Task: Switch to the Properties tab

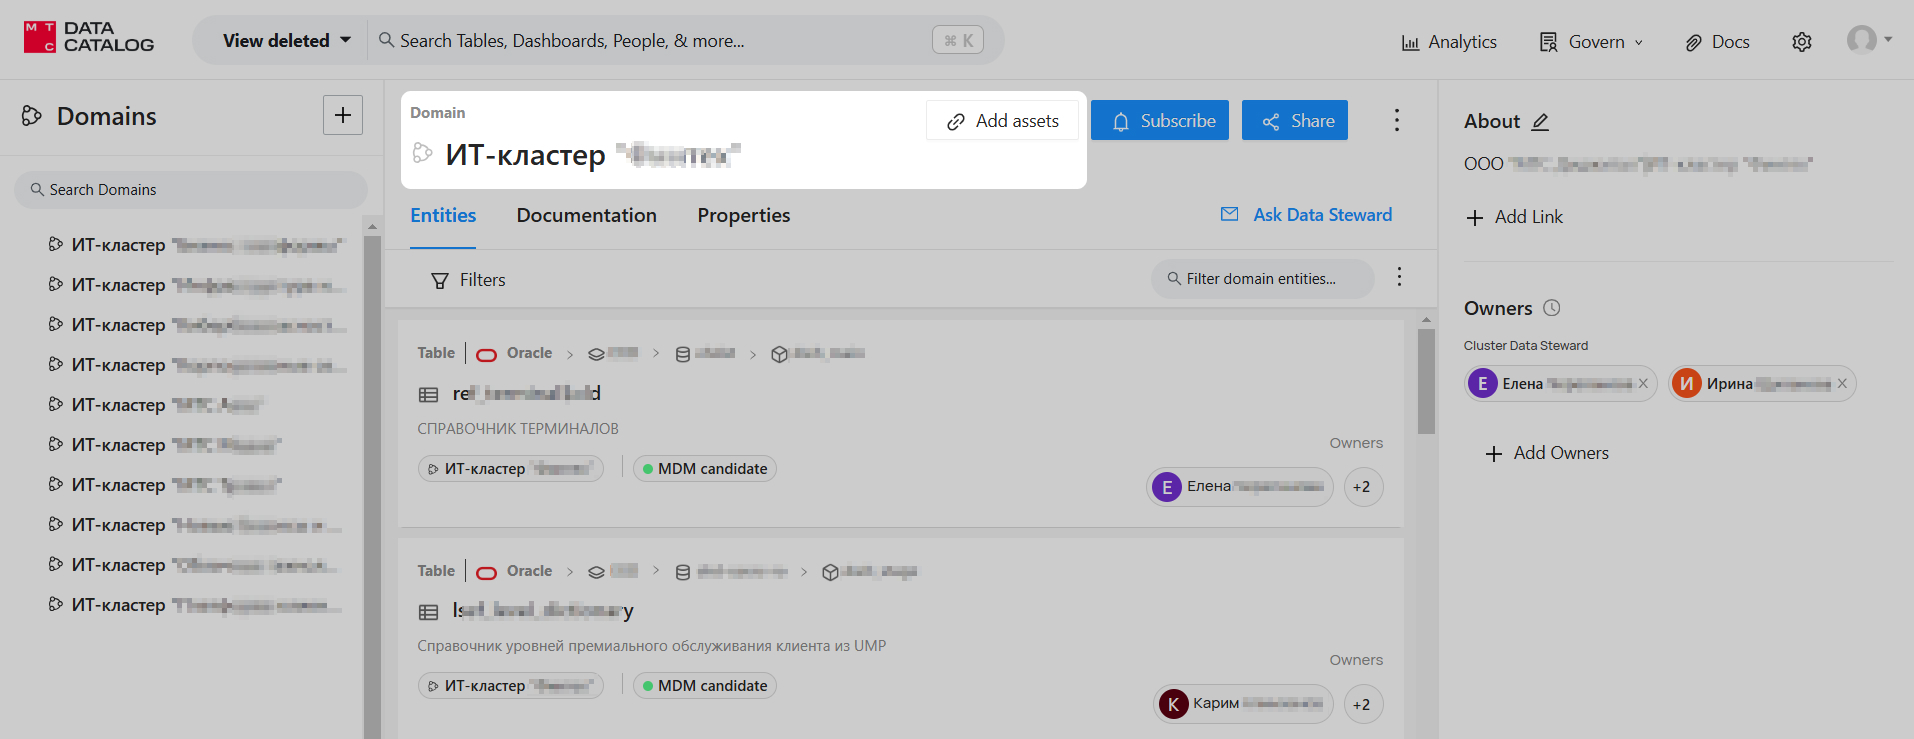Action: (743, 216)
